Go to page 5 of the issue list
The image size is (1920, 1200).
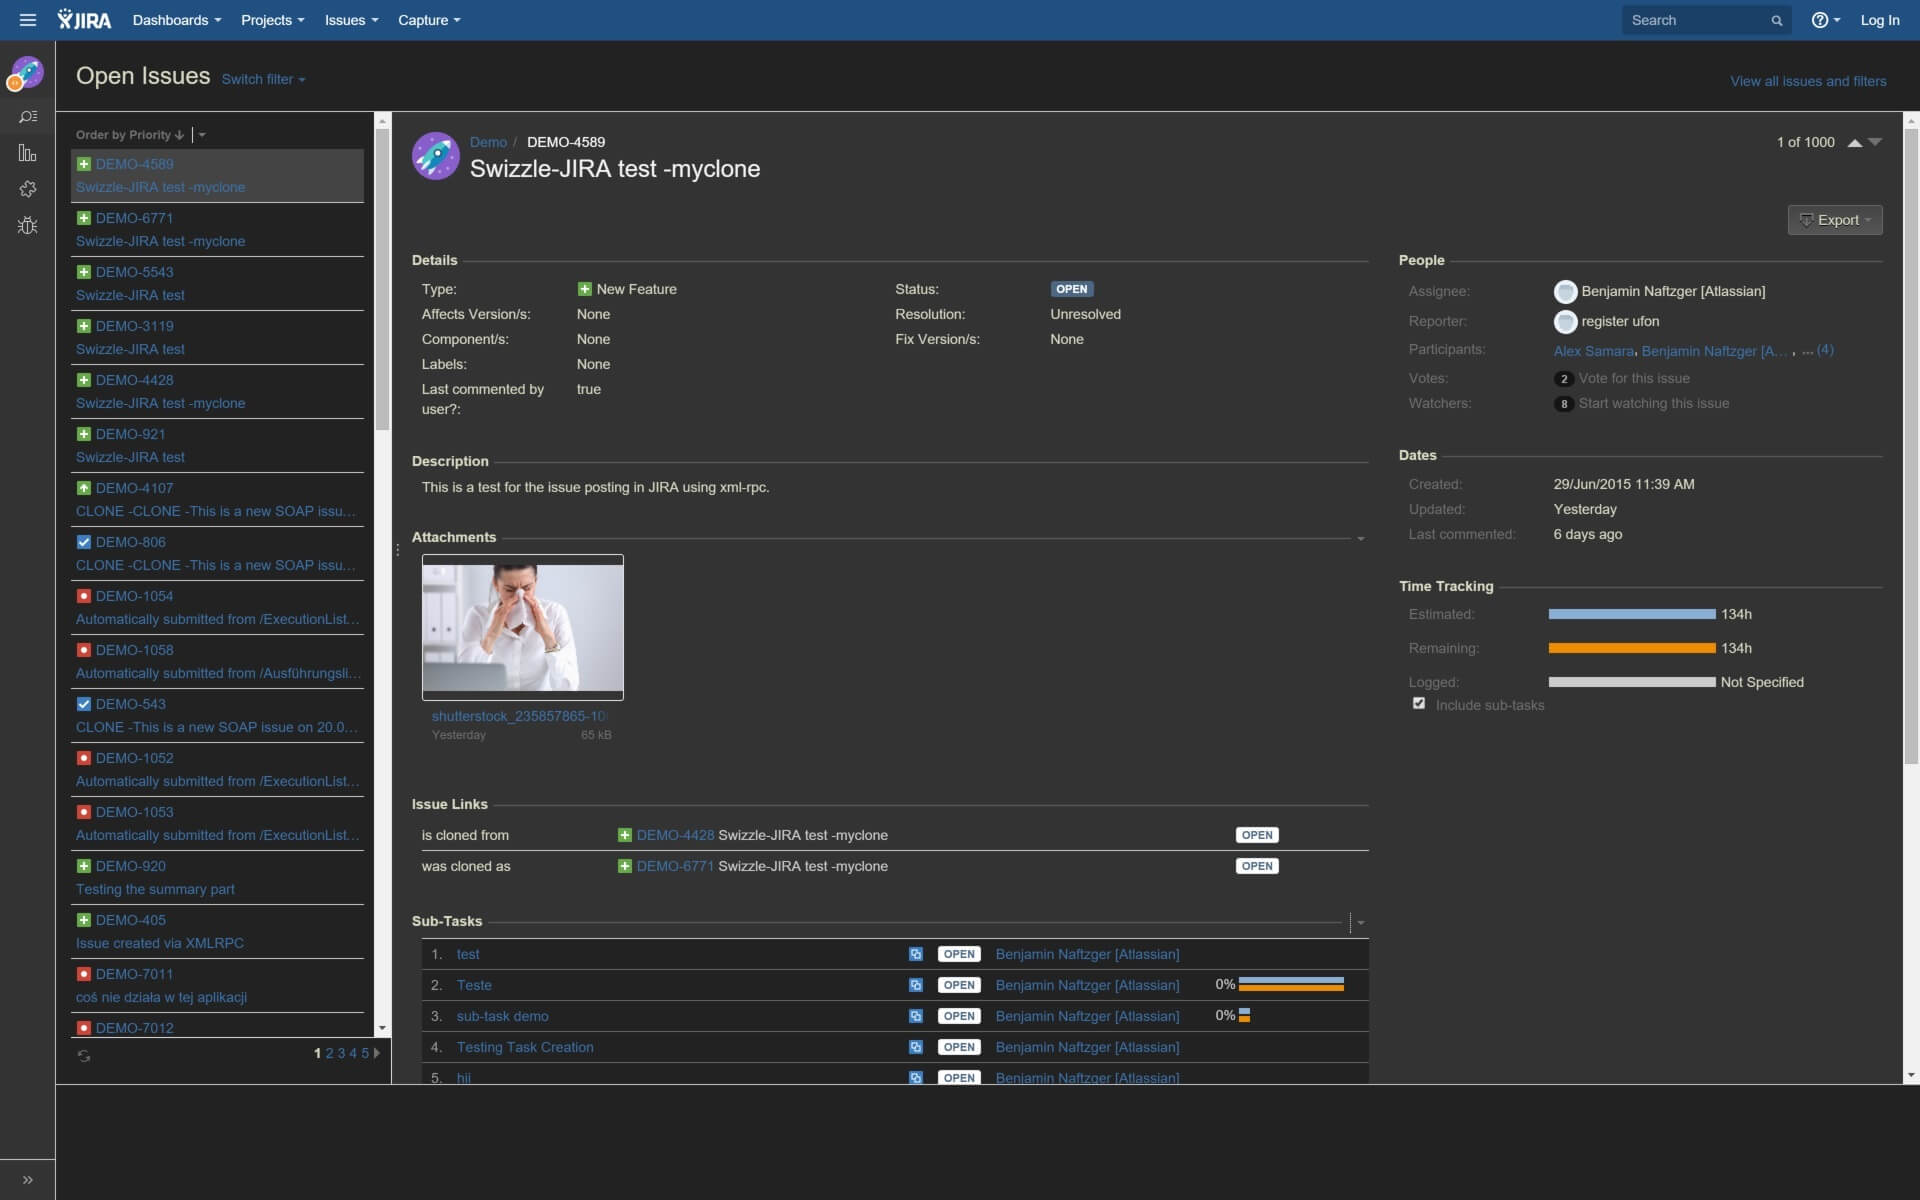[365, 1053]
